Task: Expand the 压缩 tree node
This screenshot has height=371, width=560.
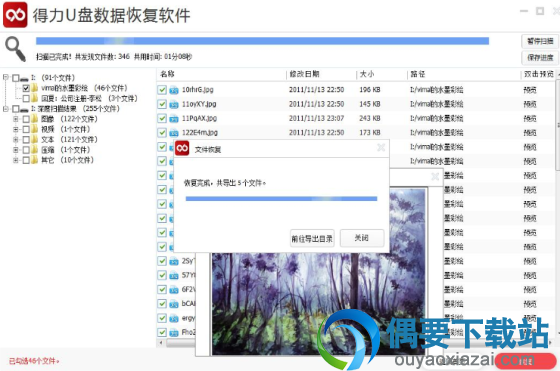Action: (15, 150)
